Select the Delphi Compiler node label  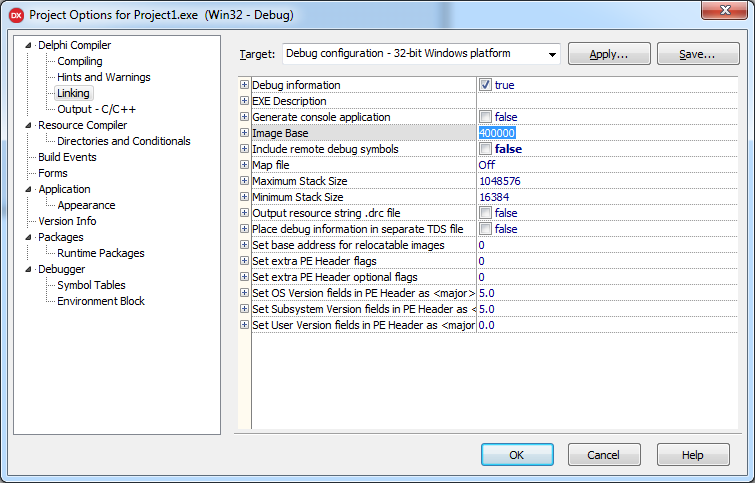coord(75,45)
